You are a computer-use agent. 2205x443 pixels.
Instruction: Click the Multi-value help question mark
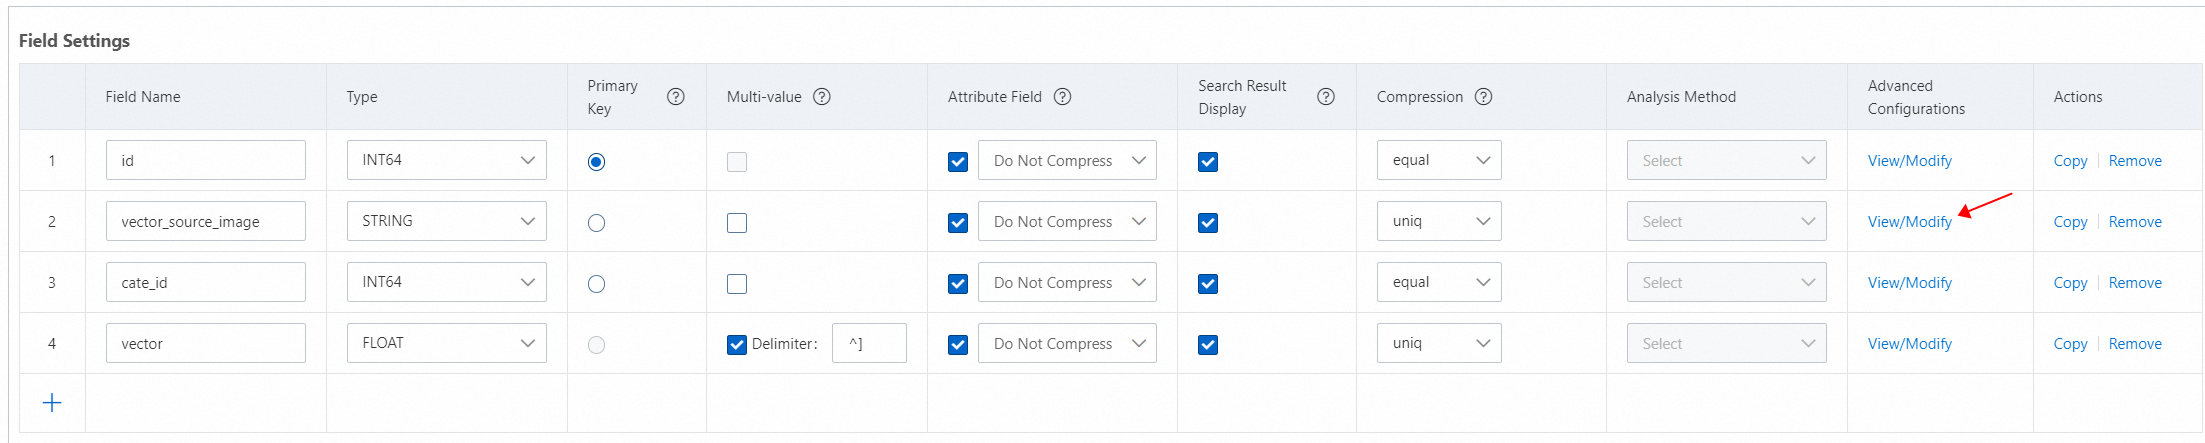[x=822, y=97]
